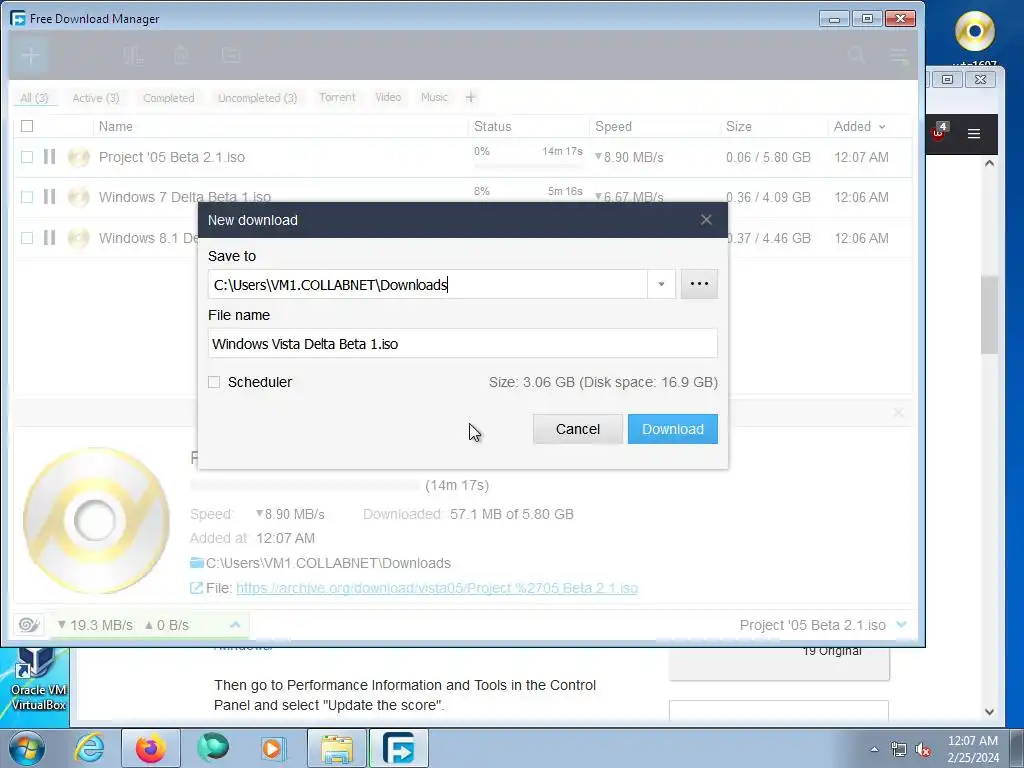This screenshot has height=768, width=1024.
Task: Collapse details via Project '05 Beta chevron at bottom-right
Action: [x=902, y=624]
